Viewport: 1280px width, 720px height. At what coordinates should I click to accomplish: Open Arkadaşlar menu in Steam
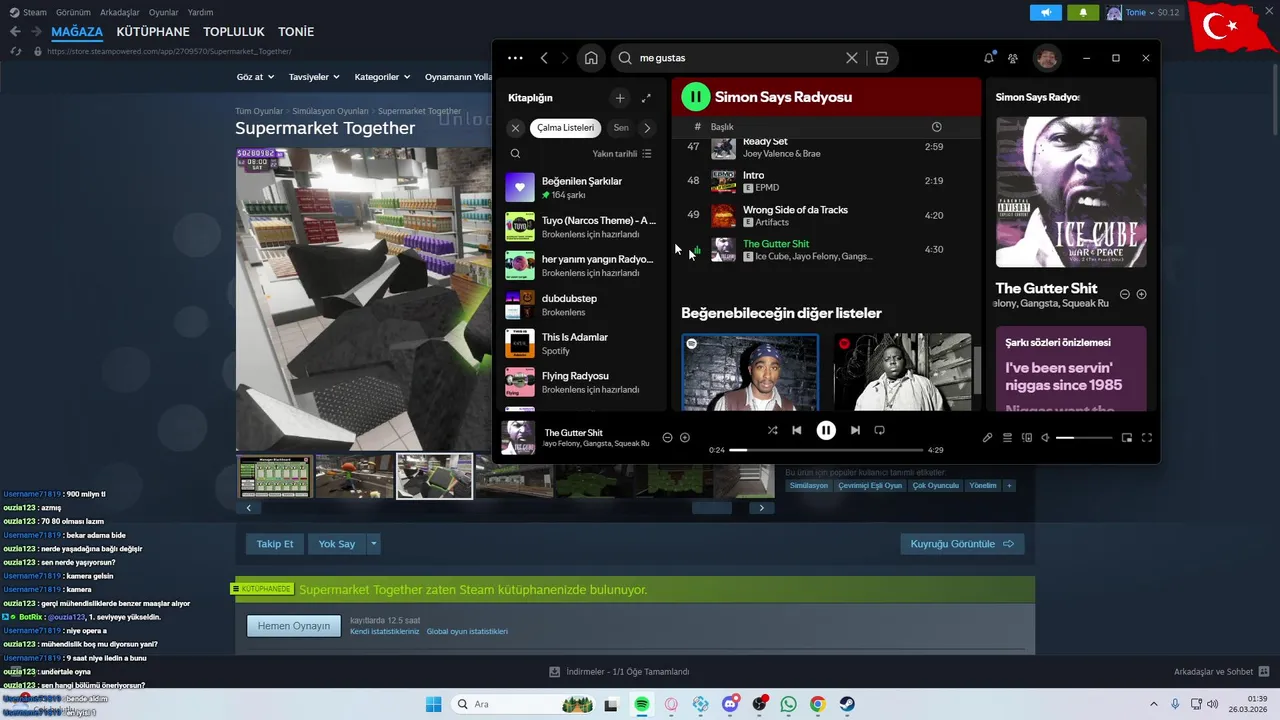coord(120,12)
